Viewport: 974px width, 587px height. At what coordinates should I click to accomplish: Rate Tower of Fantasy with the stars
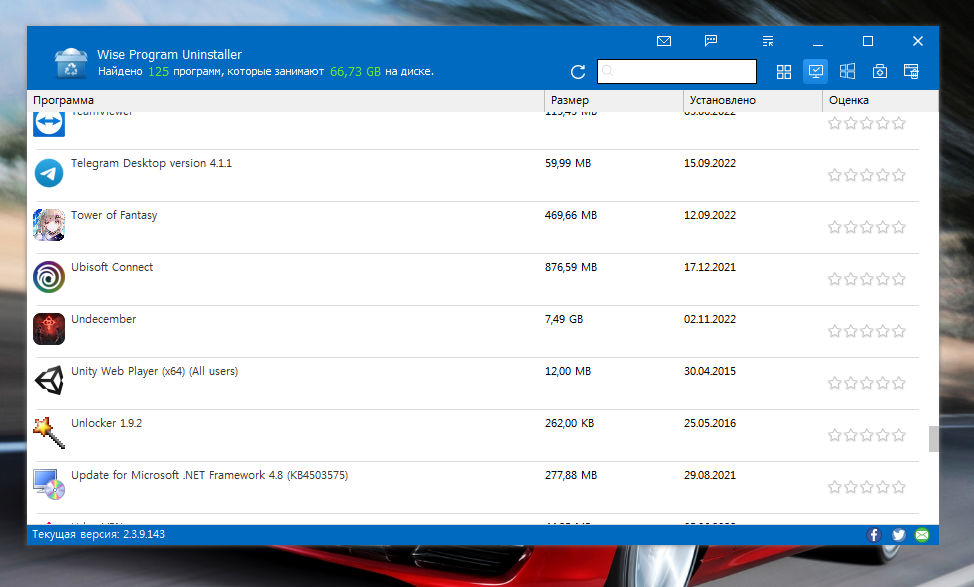pos(867,227)
